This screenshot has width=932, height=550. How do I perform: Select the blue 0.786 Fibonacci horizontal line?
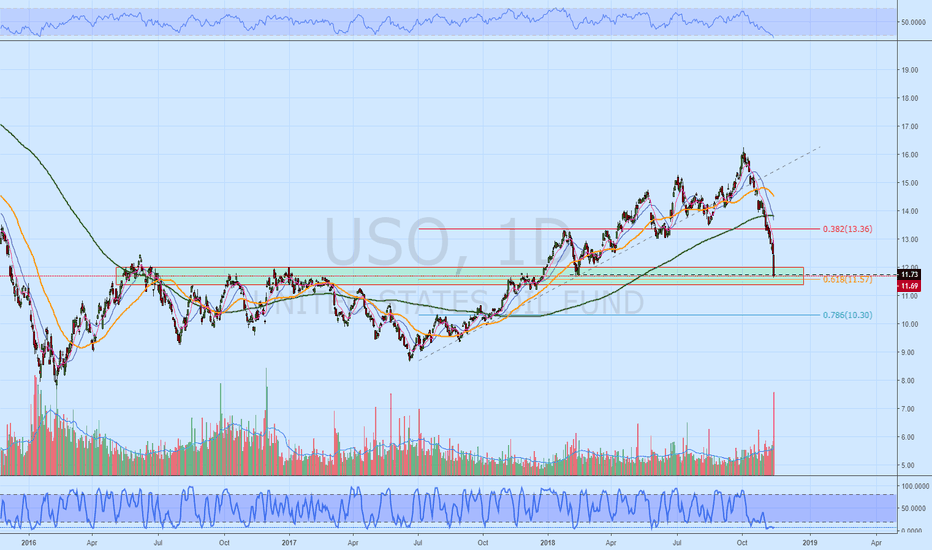(619, 315)
